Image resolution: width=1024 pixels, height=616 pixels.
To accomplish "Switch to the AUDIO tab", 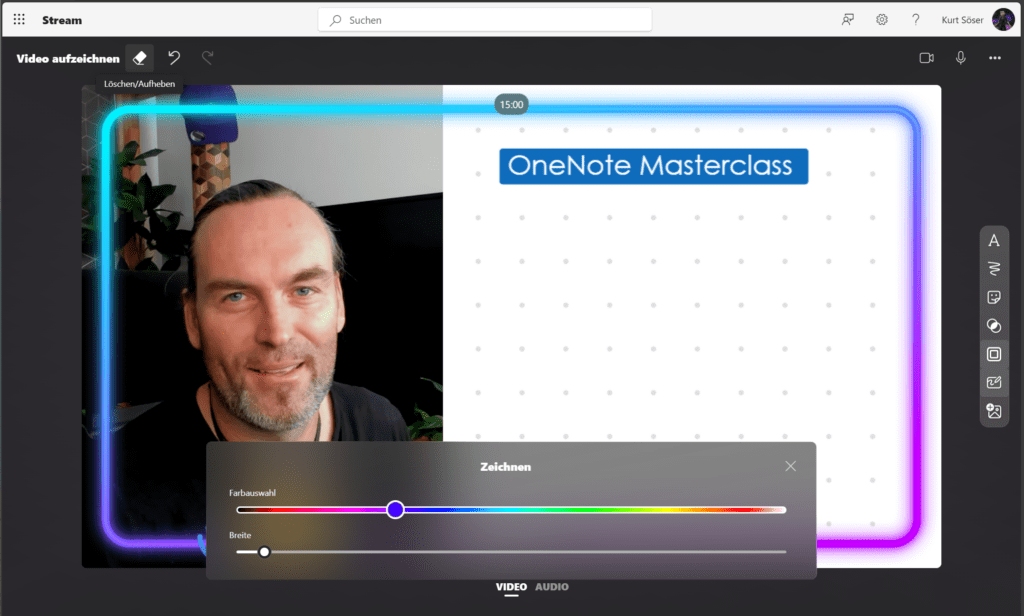I will [x=552, y=587].
